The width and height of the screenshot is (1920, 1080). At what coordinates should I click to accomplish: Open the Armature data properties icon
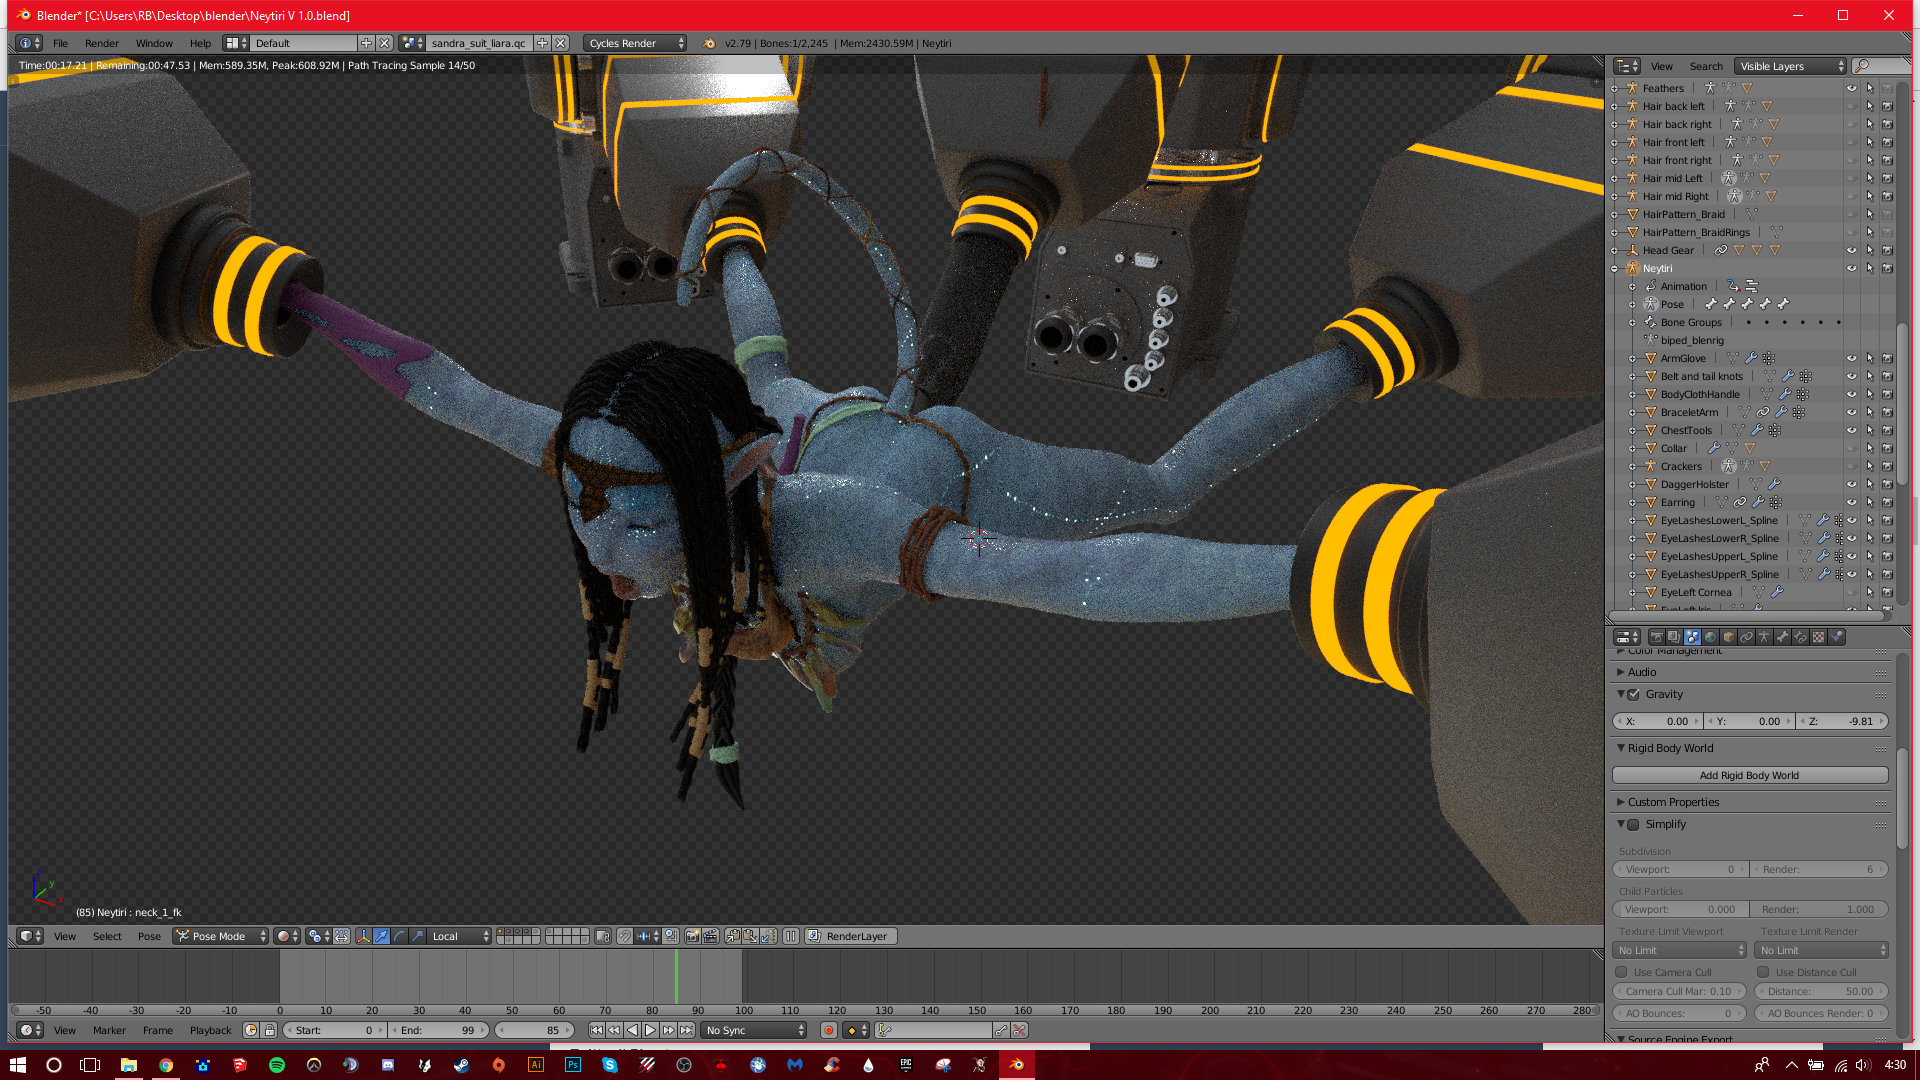point(1764,637)
